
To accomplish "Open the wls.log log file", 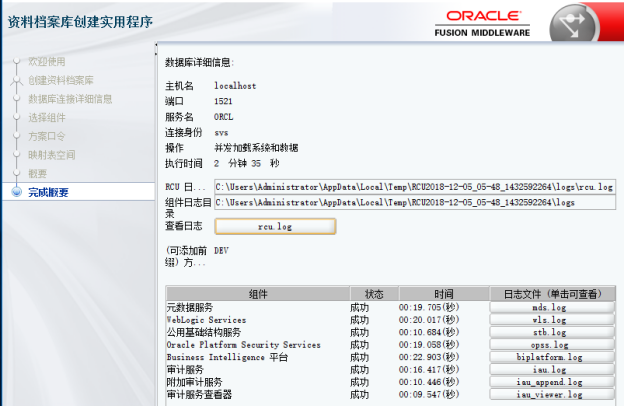I will point(552,320).
